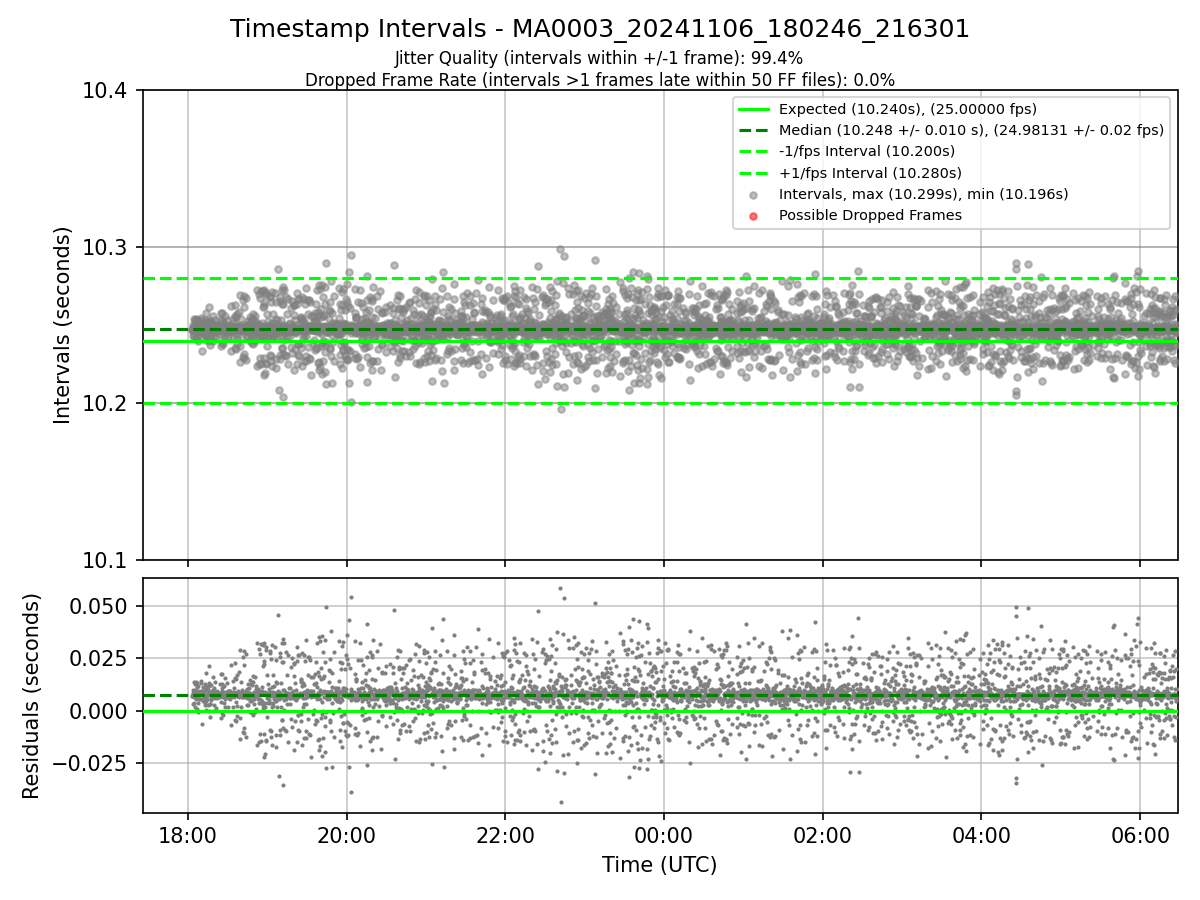Image resolution: width=1200 pixels, height=900 pixels.
Task: Click the solid green line sample for 'Expected' in legend
Action: [x=754, y=110]
